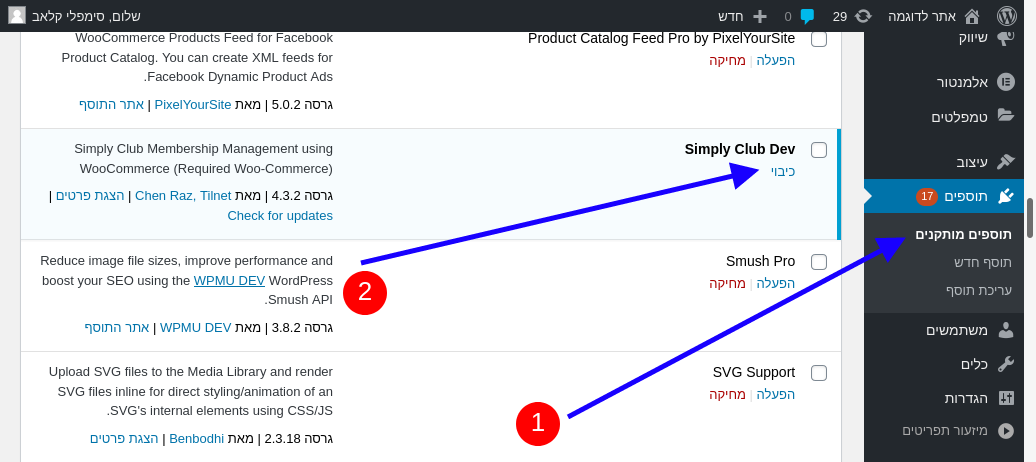Click the WordPress logo icon
1036x462 pixels.
[x=1007, y=16]
